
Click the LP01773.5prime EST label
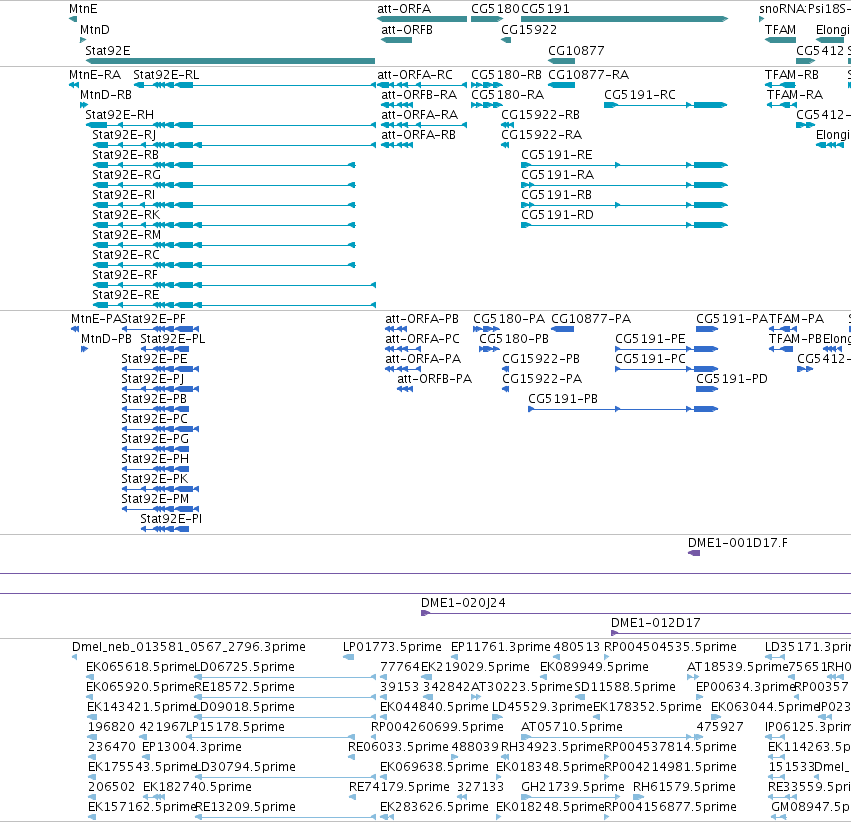pos(392,647)
